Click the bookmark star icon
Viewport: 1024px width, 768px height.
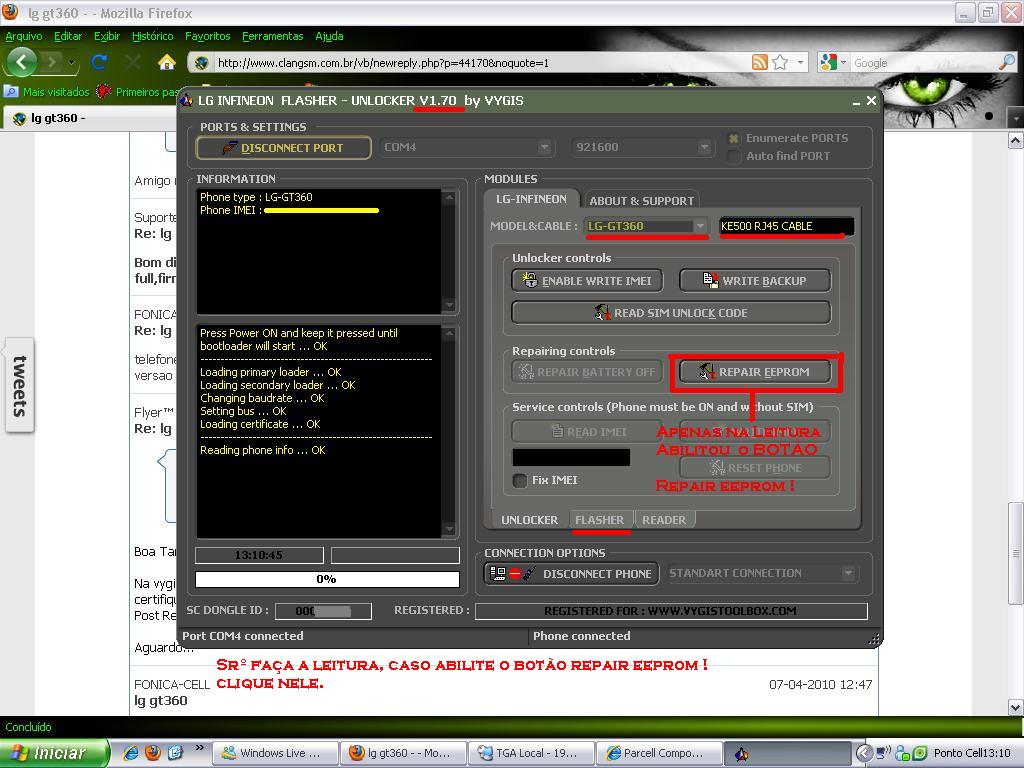[780, 62]
